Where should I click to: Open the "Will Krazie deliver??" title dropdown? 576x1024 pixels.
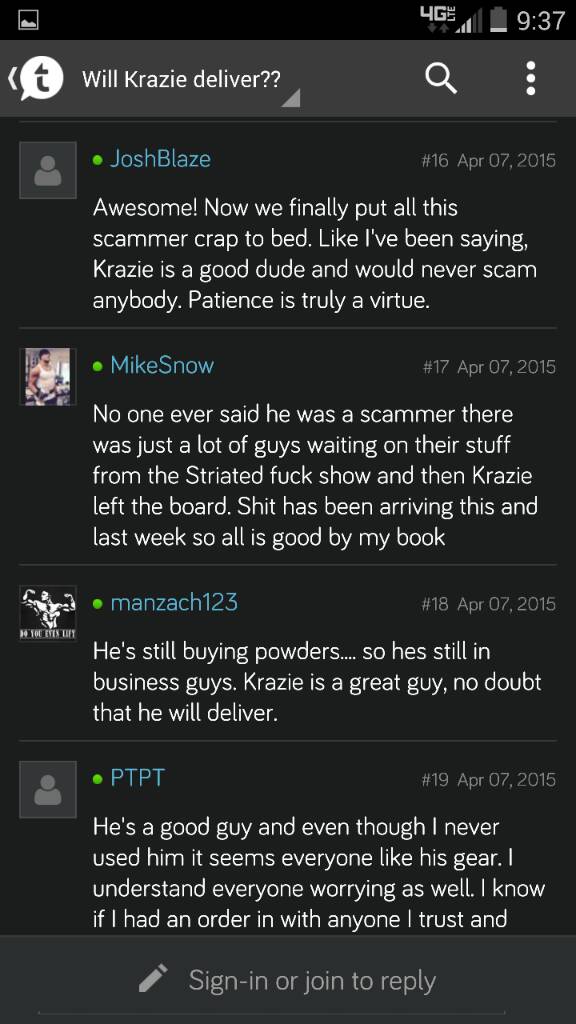click(x=182, y=80)
